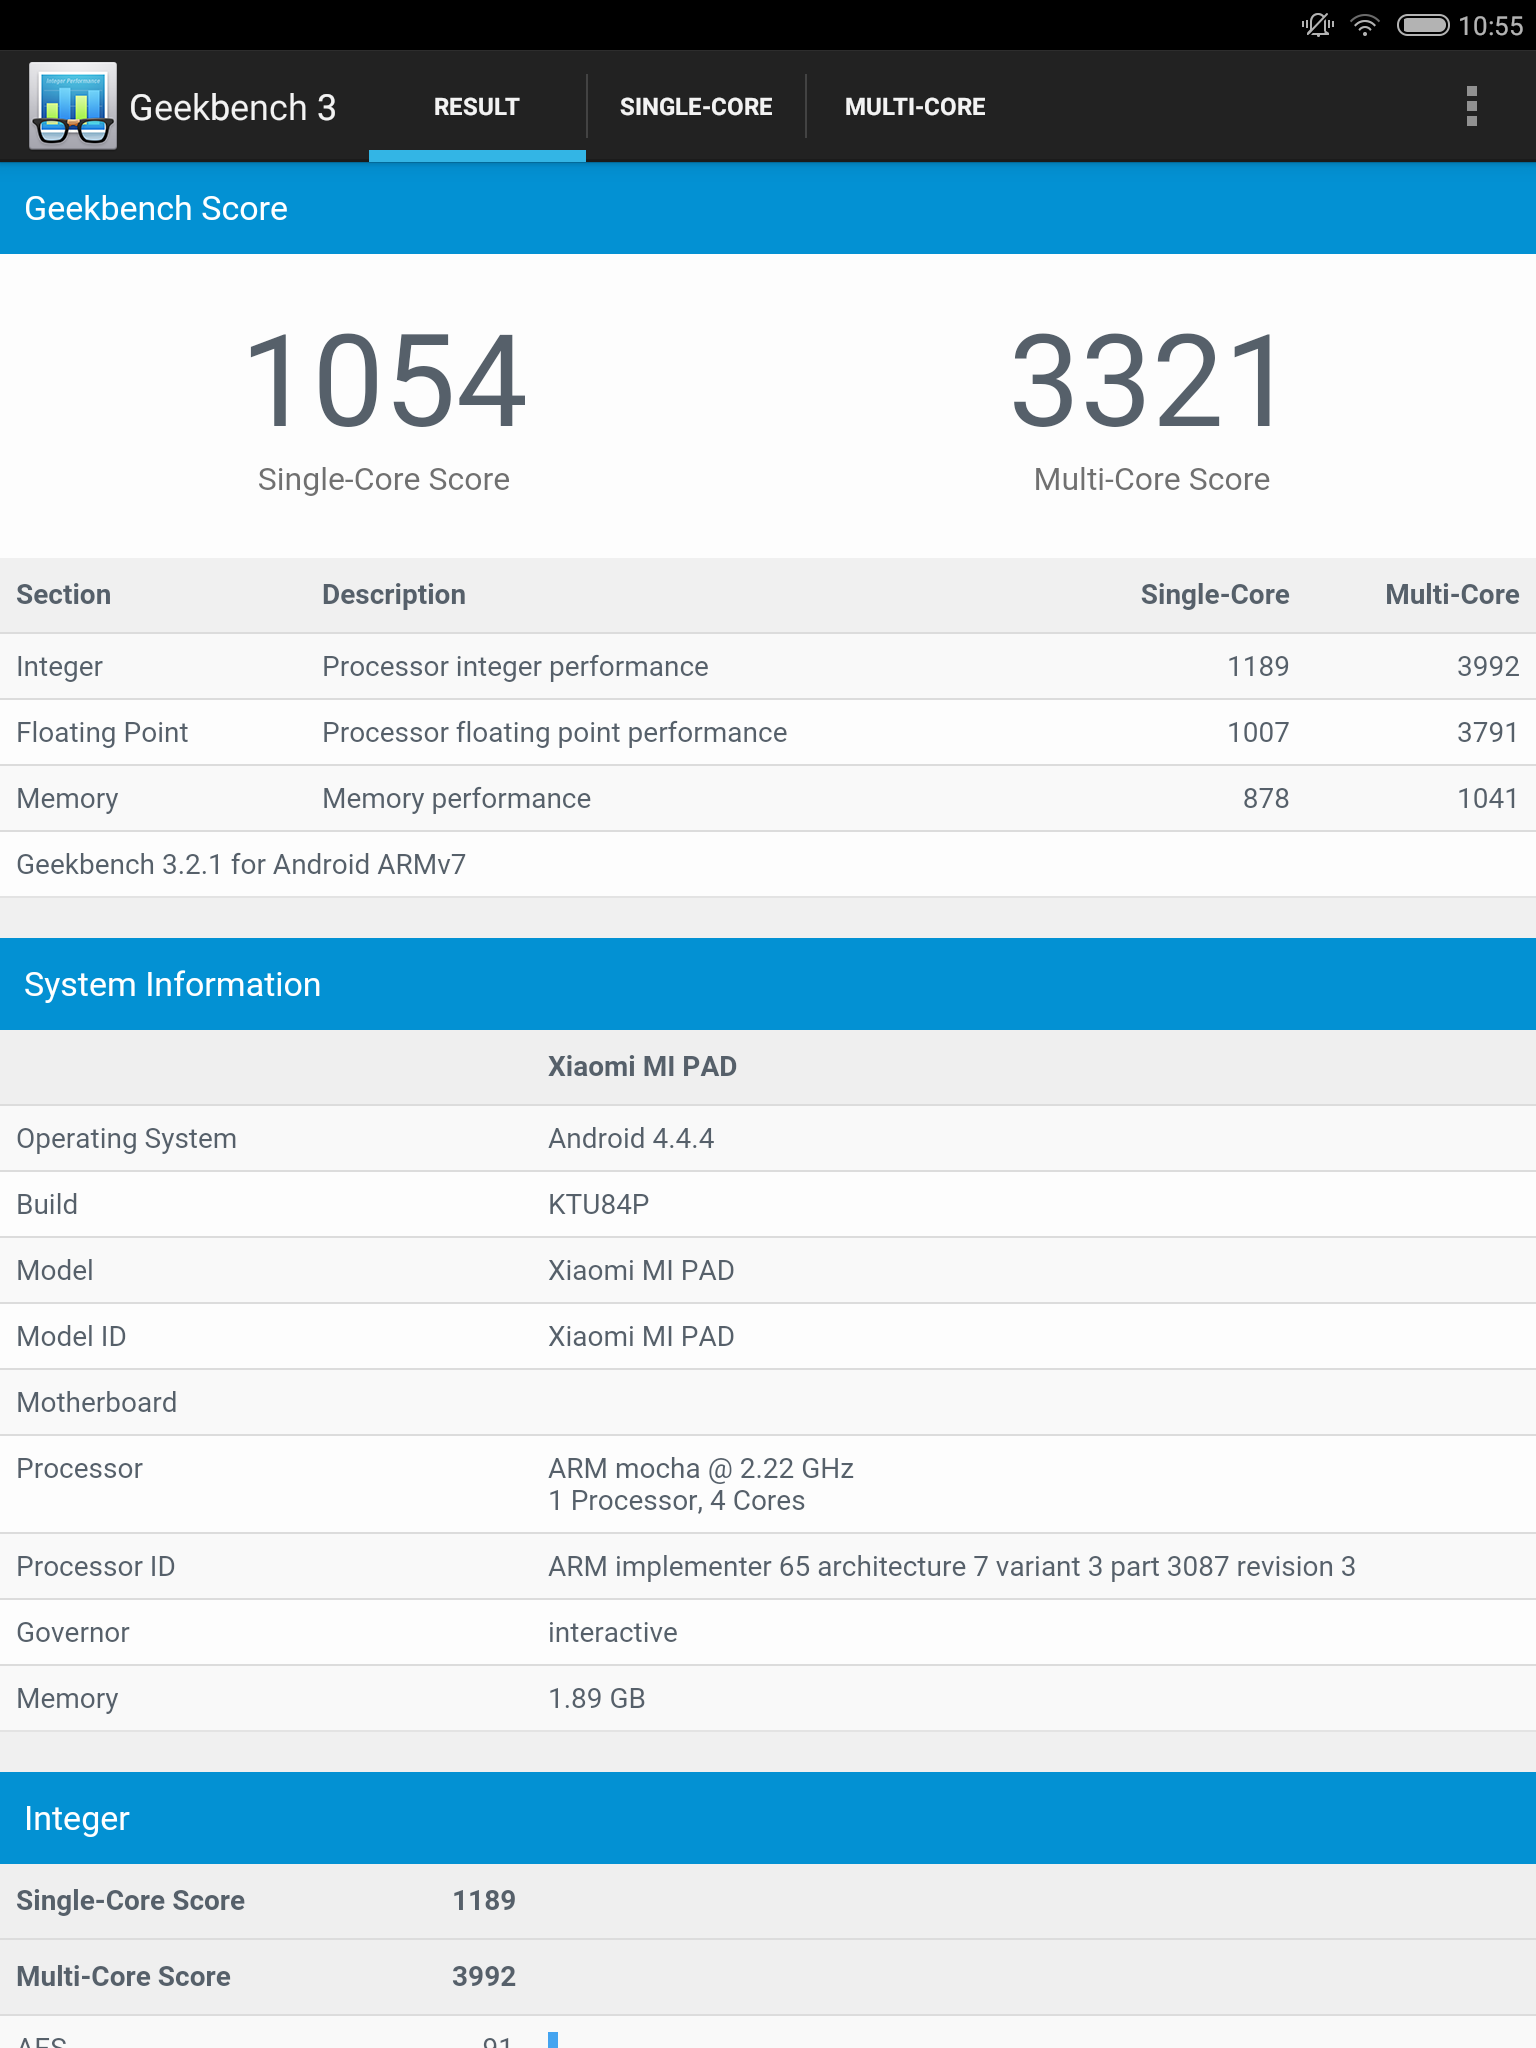Tap the 10:55 clock in status bar

[x=1490, y=26]
